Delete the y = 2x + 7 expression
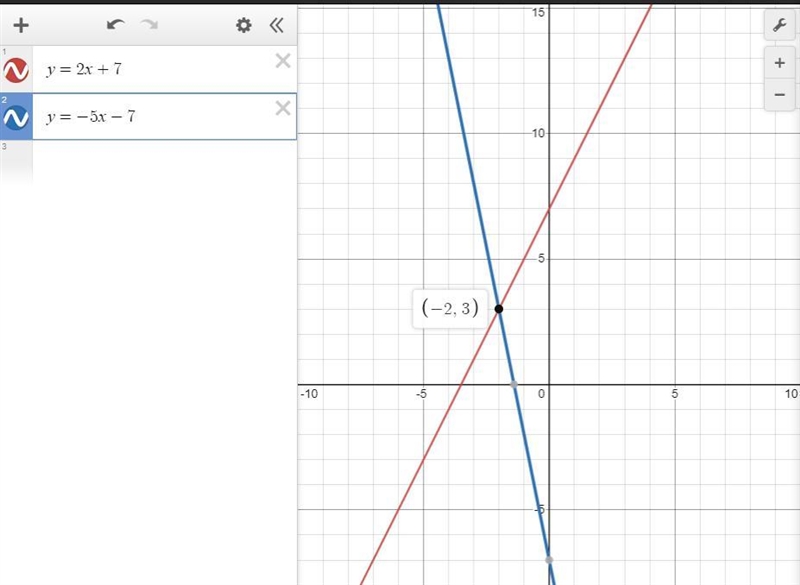Image resolution: width=800 pixels, height=585 pixels. (x=283, y=61)
